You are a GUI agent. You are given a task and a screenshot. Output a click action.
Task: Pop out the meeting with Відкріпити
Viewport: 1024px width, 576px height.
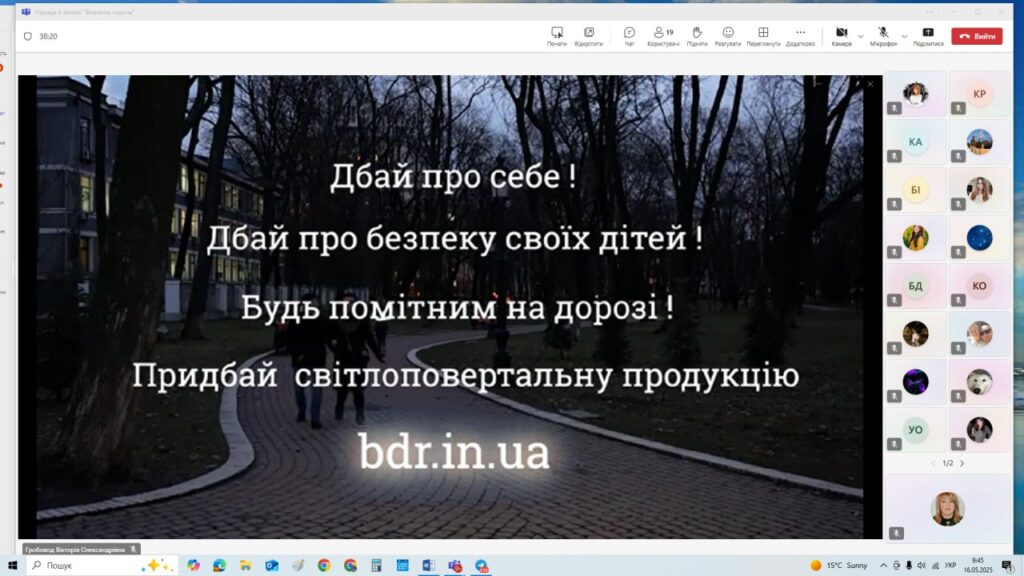pos(588,36)
